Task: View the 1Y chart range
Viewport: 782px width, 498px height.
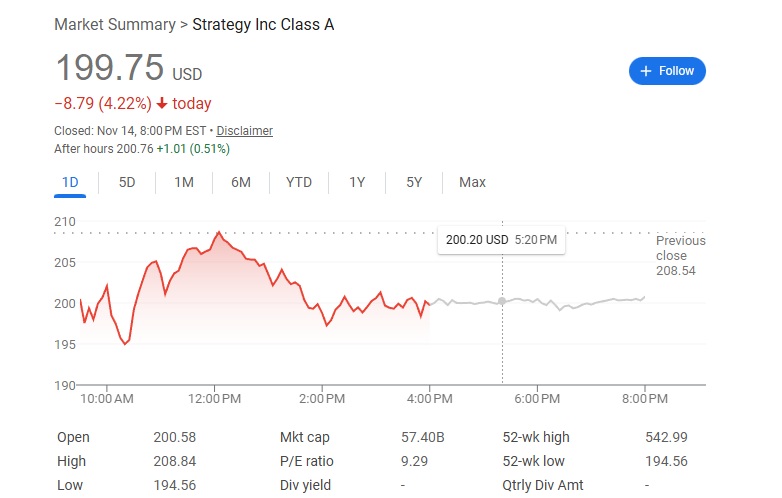Action: click(357, 182)
